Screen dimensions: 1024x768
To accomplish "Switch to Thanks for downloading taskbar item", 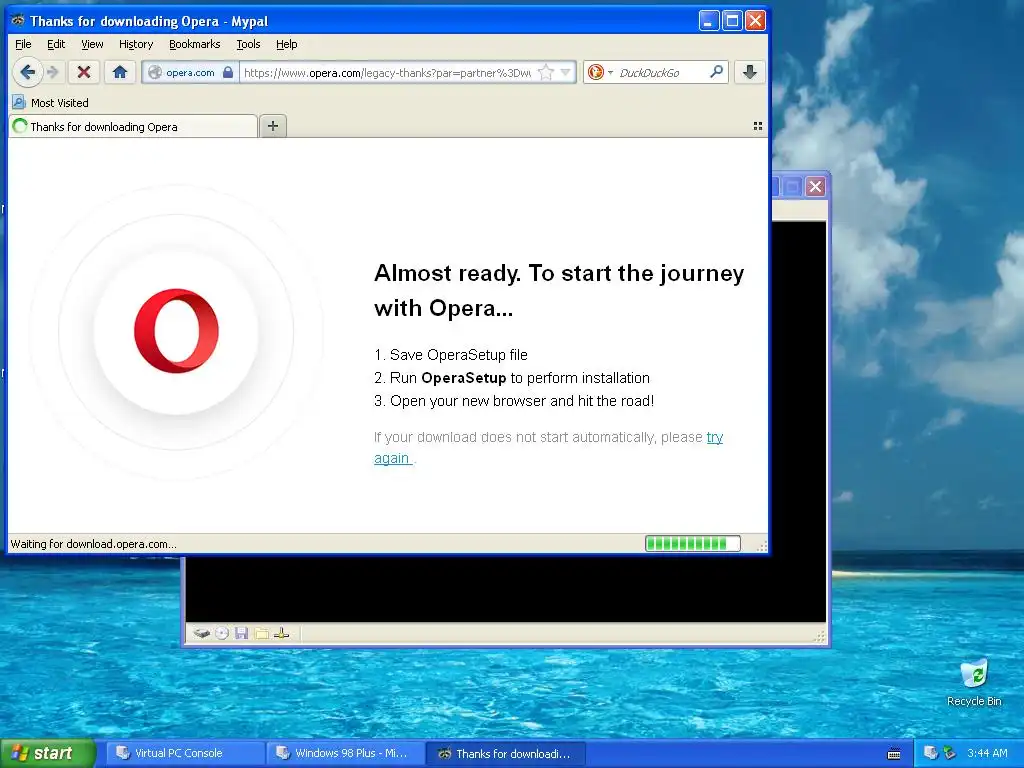I will pos(506,754).
